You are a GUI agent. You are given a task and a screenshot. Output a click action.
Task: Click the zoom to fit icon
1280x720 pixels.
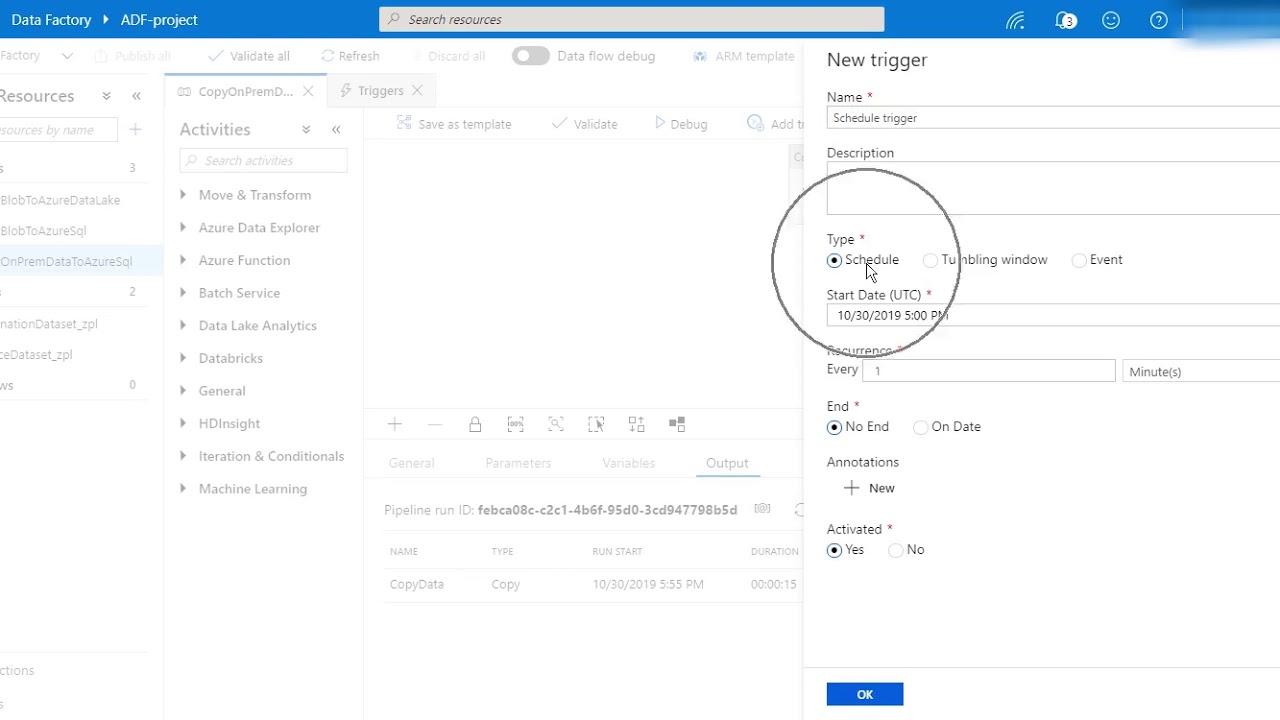pyautogui.click(x=556, y=425)
